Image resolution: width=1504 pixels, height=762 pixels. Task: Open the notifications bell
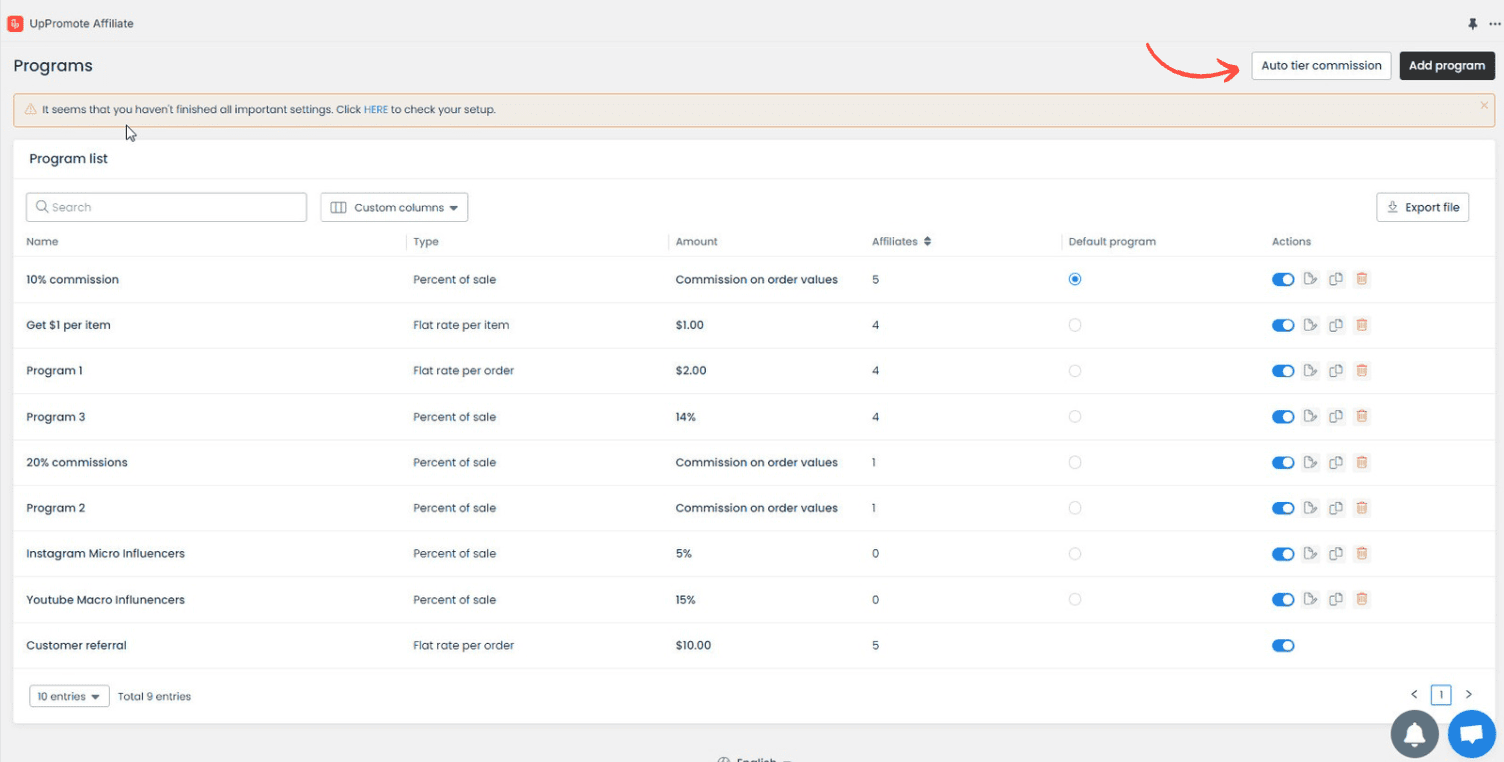(x=1415, y=735)
